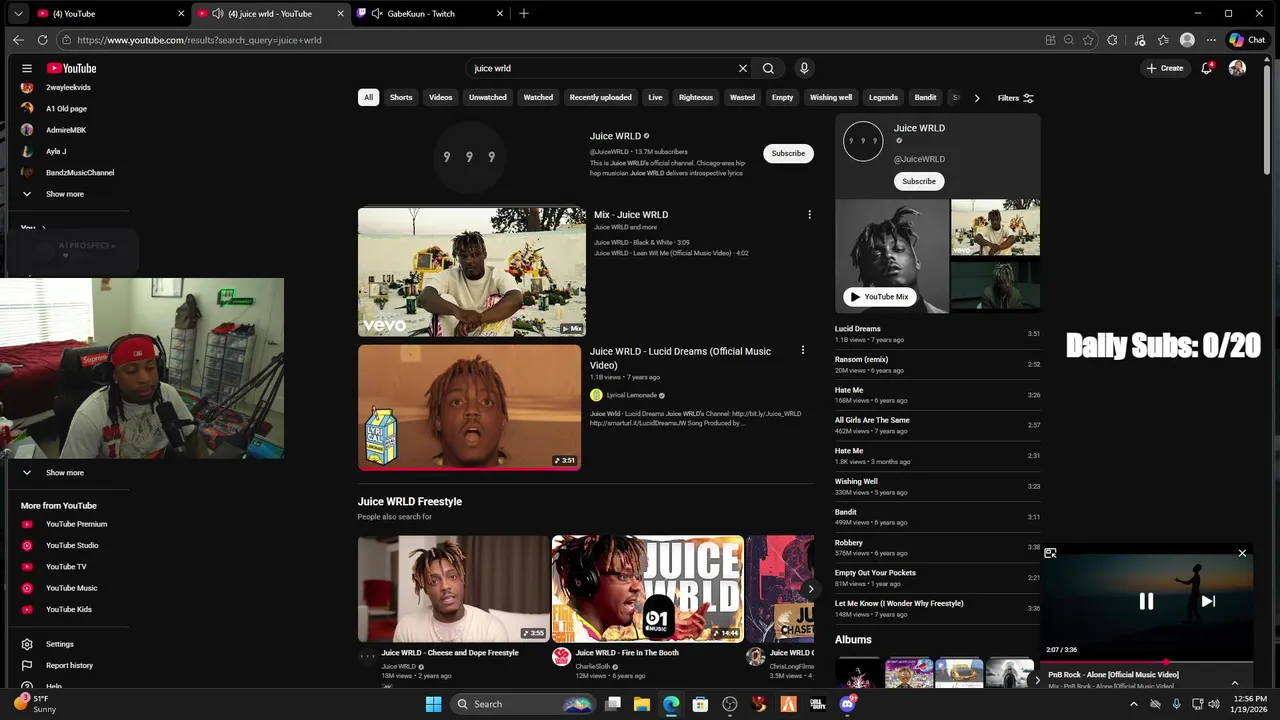This screenshot has width=1280, height=720.
Task: Subscribe to Juice WRLD channel result
Action: click(788, 153)
